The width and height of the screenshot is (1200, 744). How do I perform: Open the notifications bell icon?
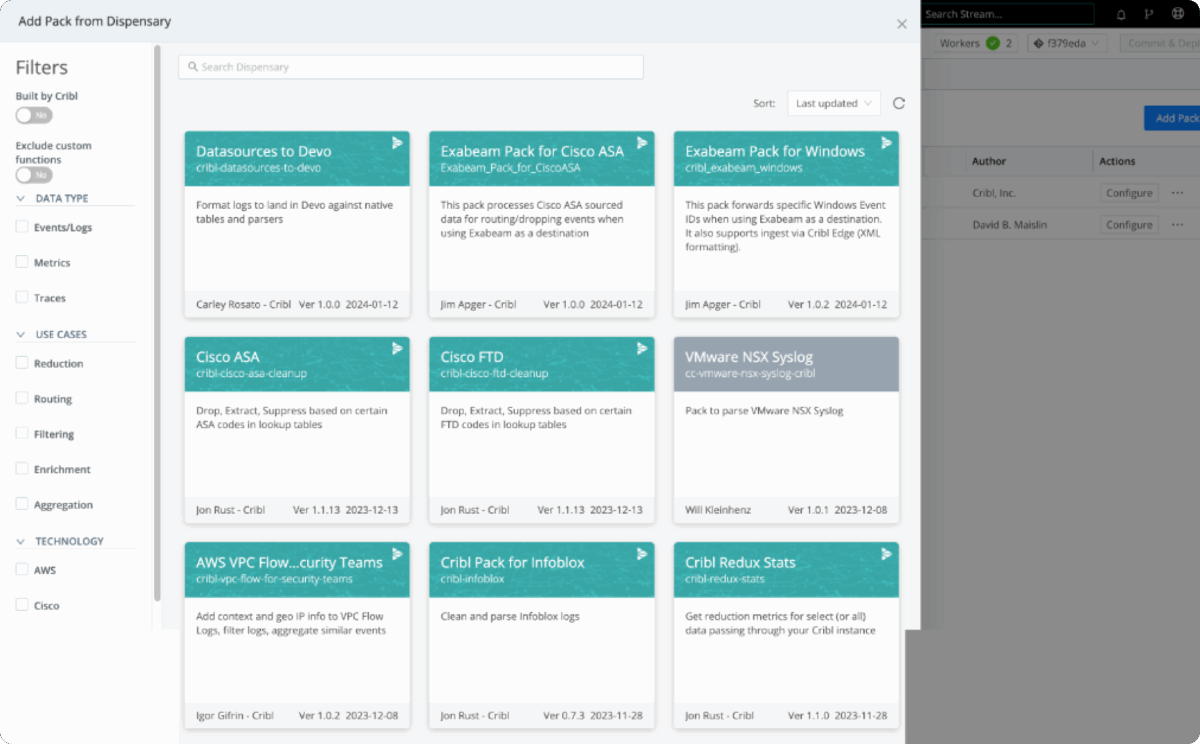point(1121,14)
